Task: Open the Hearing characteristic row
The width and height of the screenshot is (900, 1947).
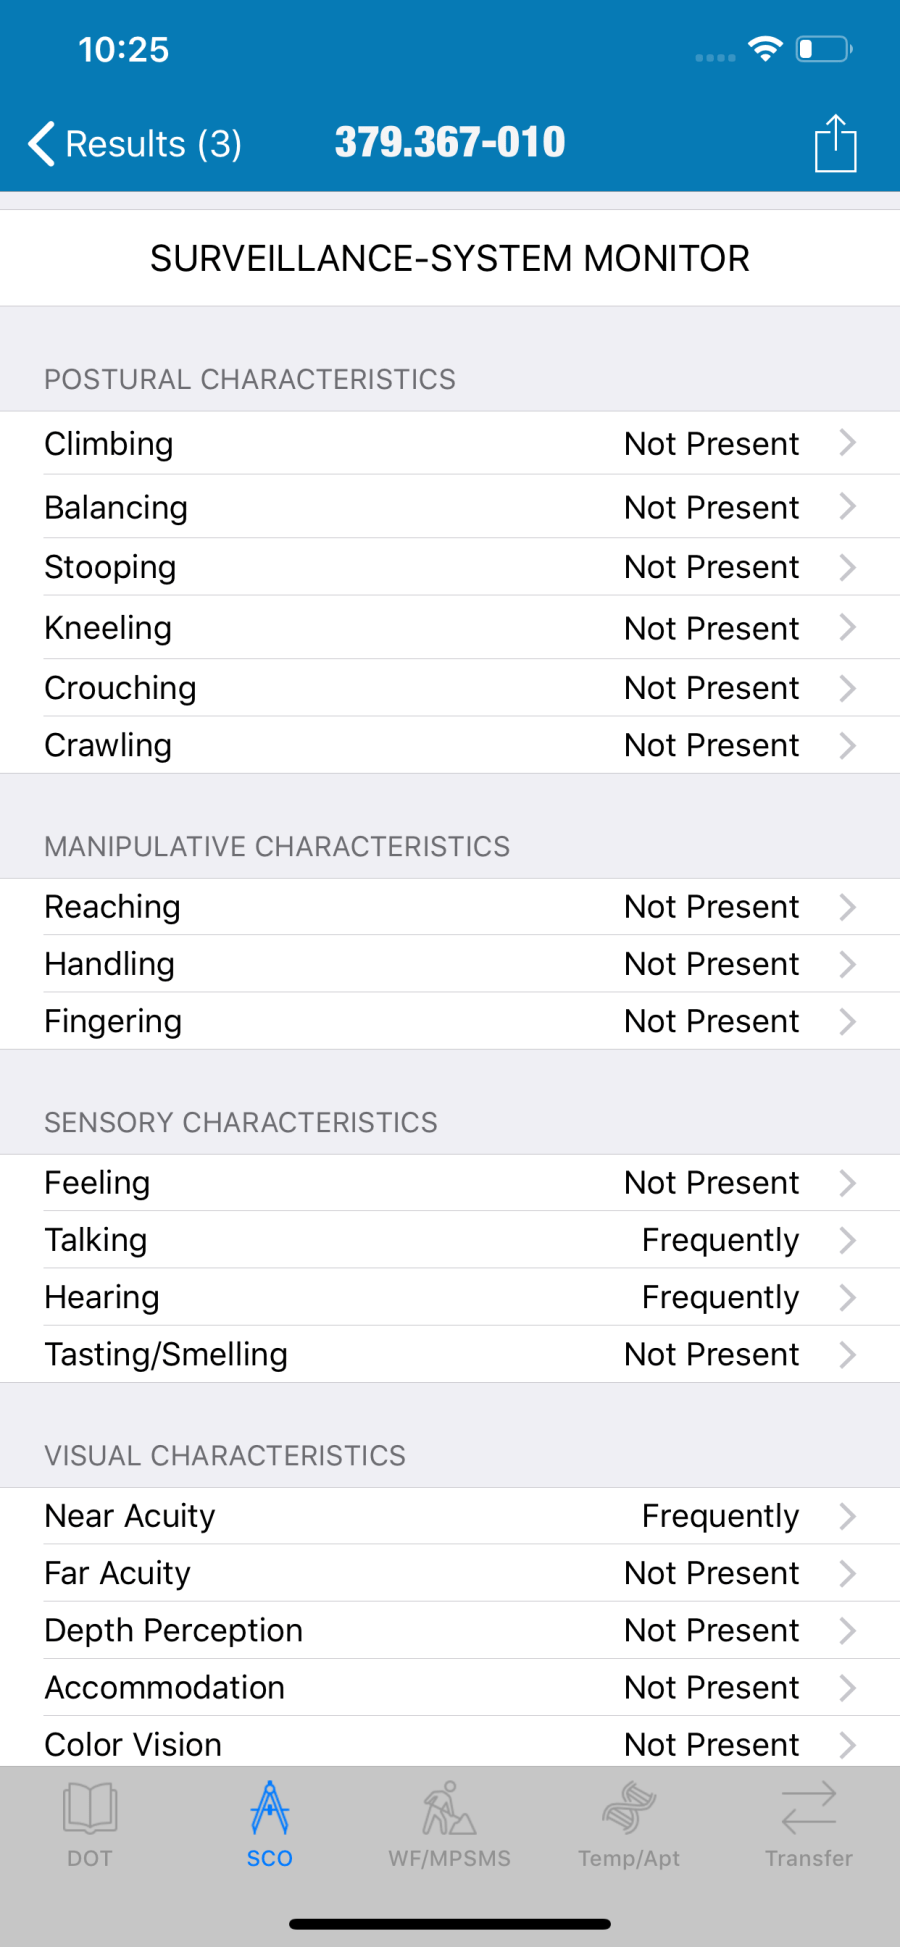Action: pyautogui.click(x=450, y=1297)
